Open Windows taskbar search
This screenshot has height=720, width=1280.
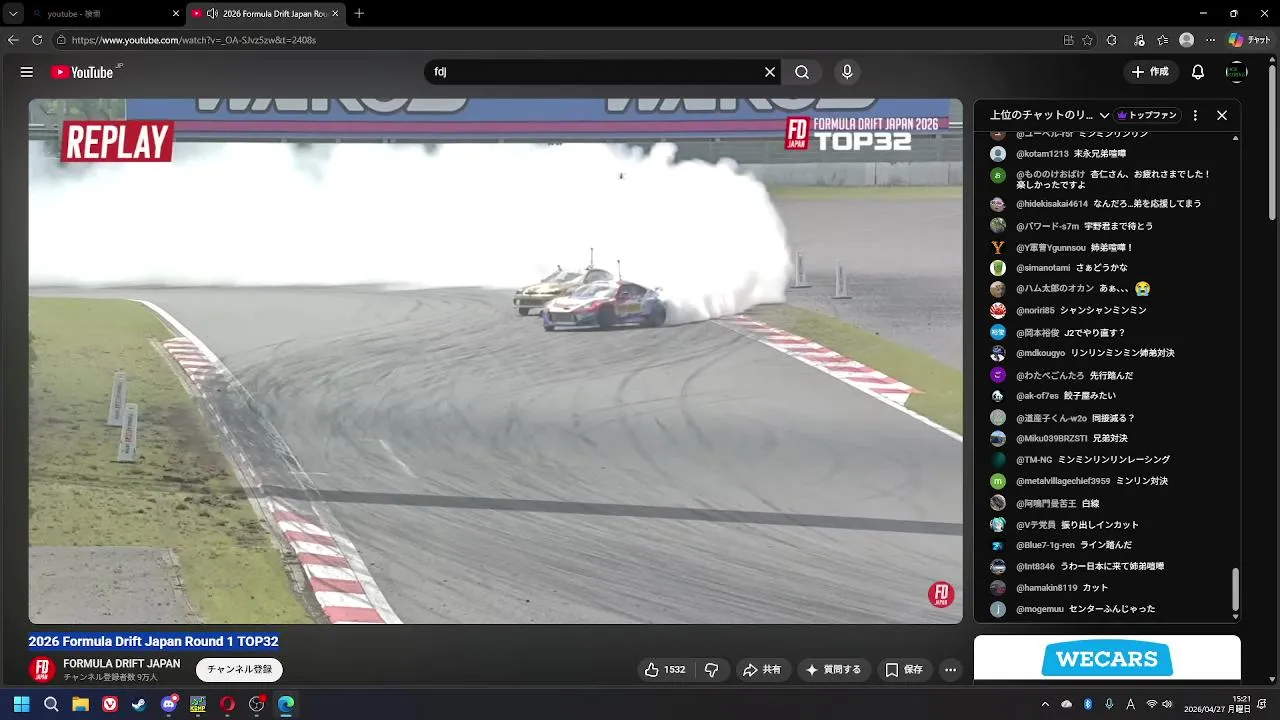coord(51,704)
